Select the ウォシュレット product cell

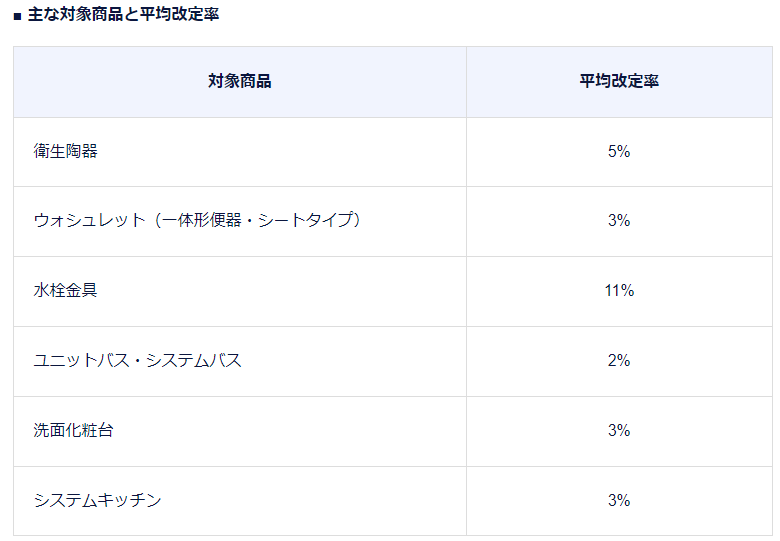click(x=240, y=221)
